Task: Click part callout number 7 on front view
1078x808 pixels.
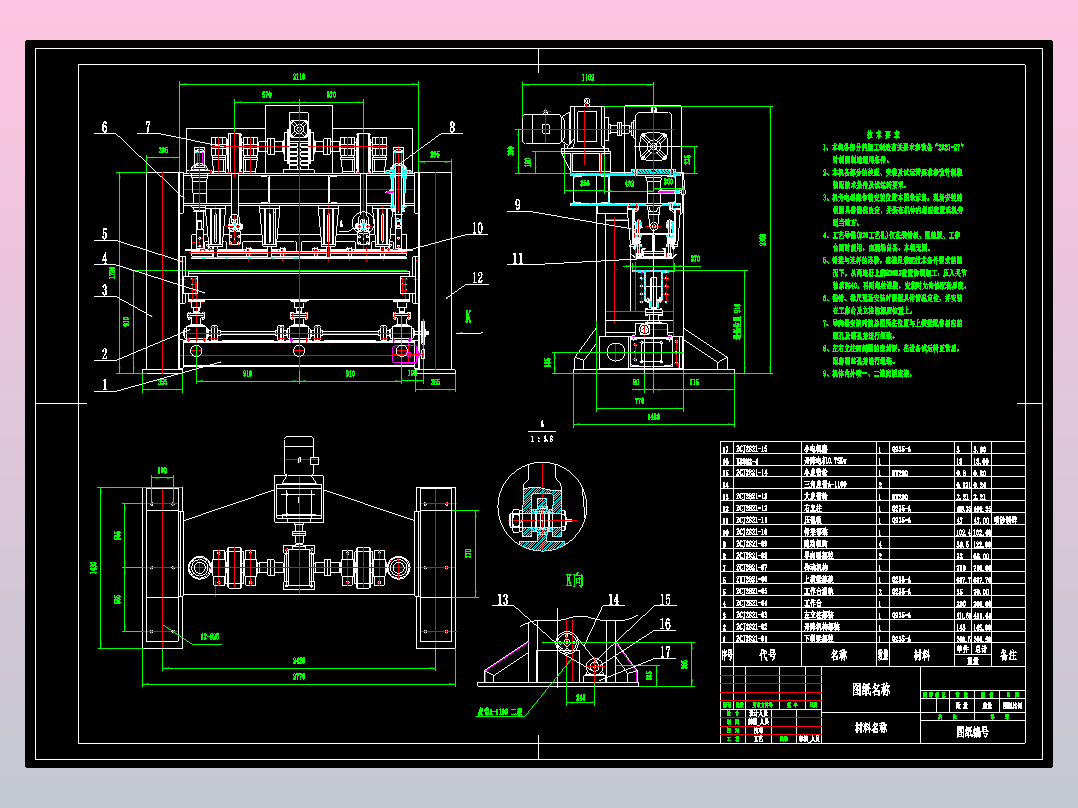Action: tap(147, 127)
